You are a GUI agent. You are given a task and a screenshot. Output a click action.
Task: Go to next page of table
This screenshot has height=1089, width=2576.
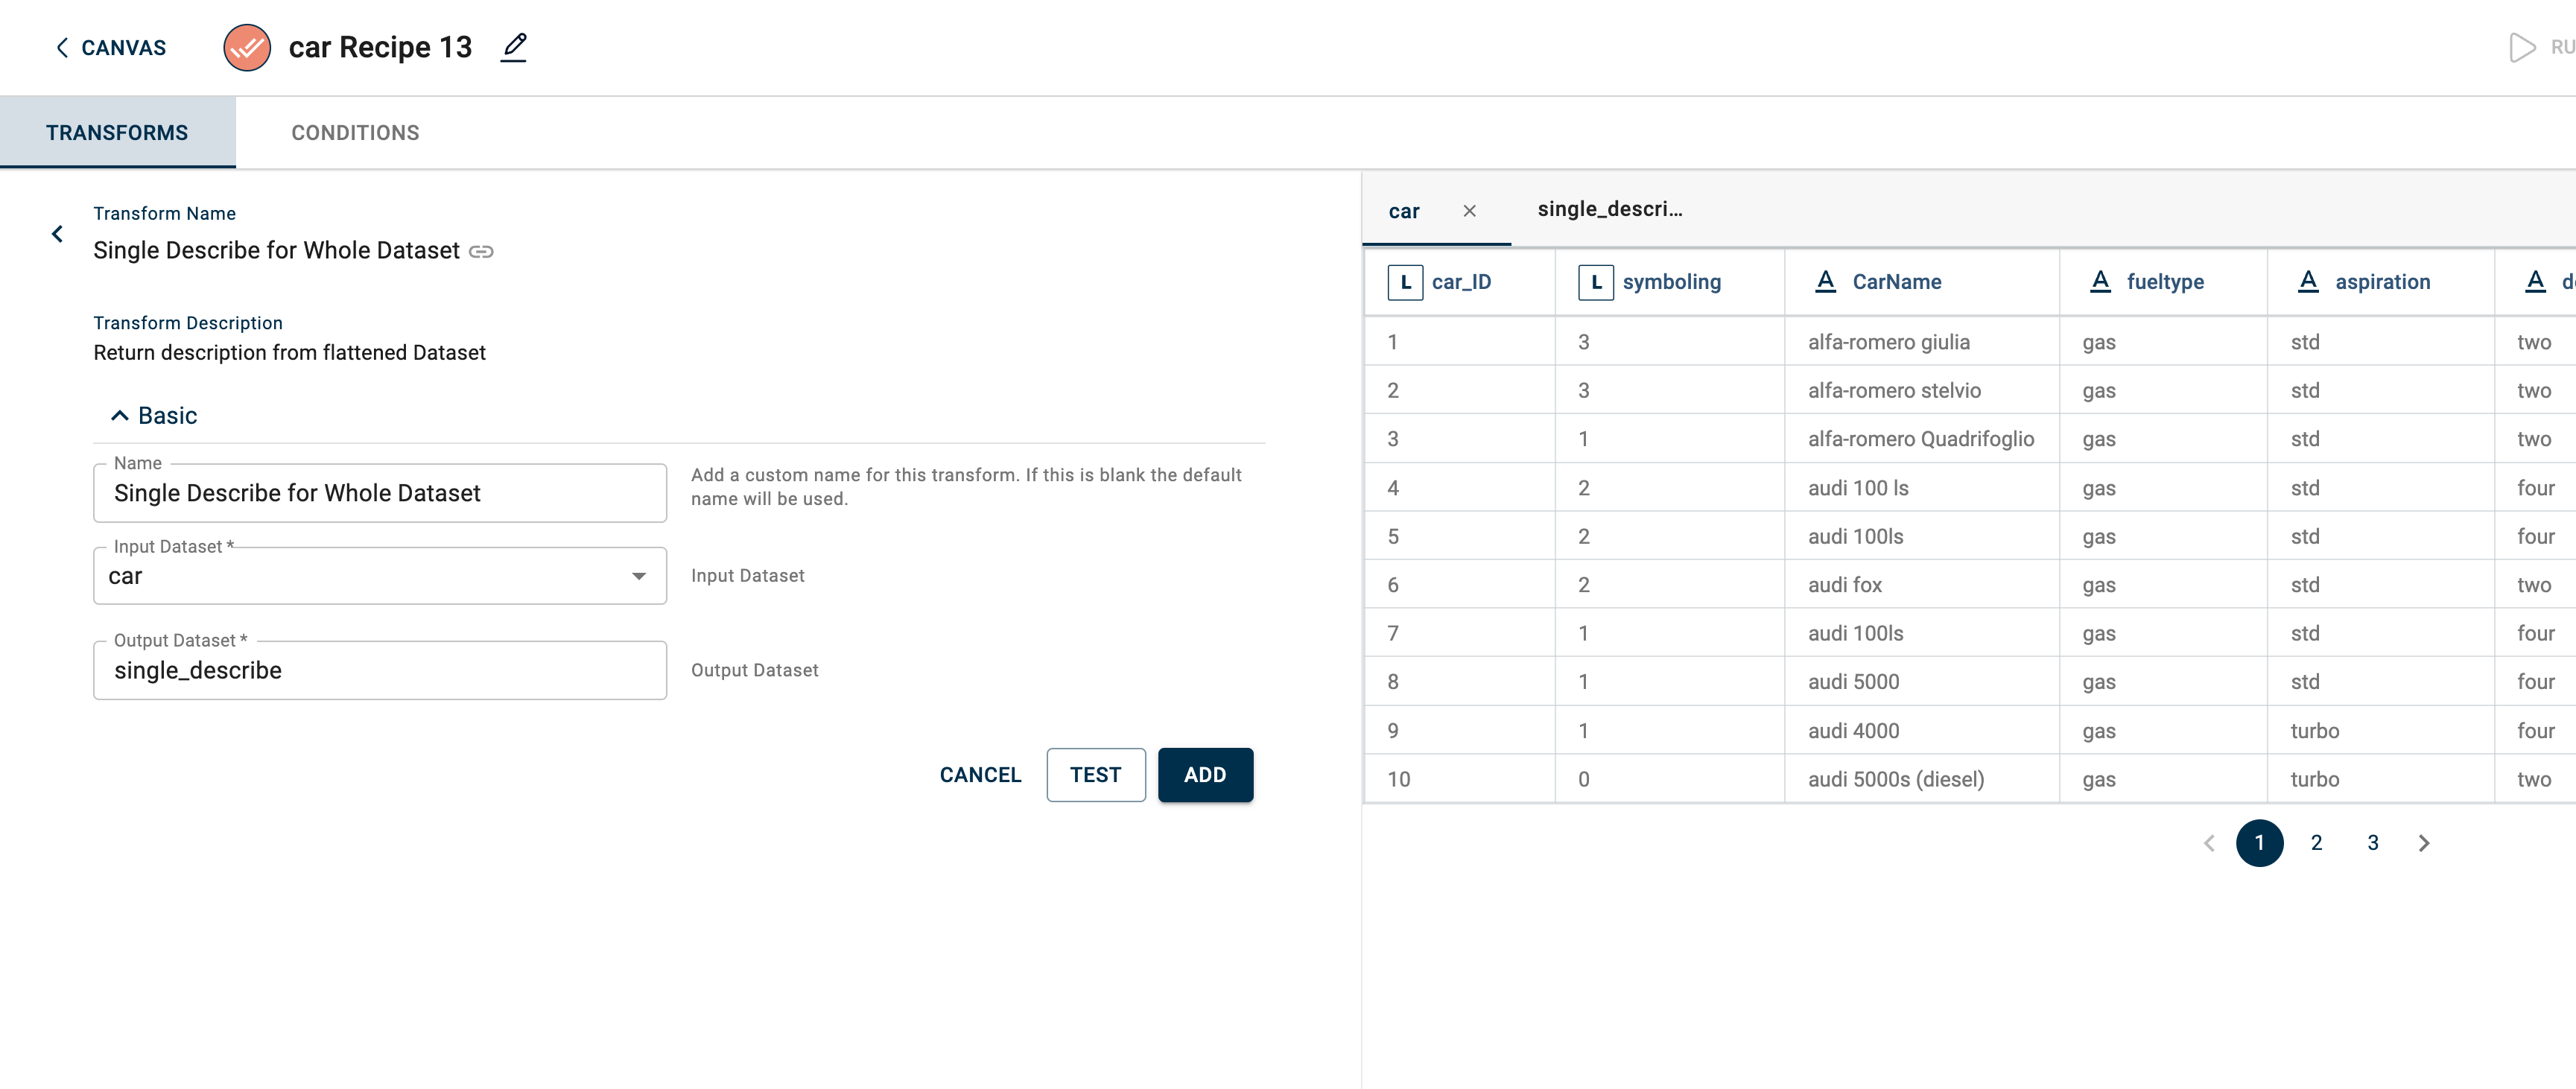[x=2424, y=843]
